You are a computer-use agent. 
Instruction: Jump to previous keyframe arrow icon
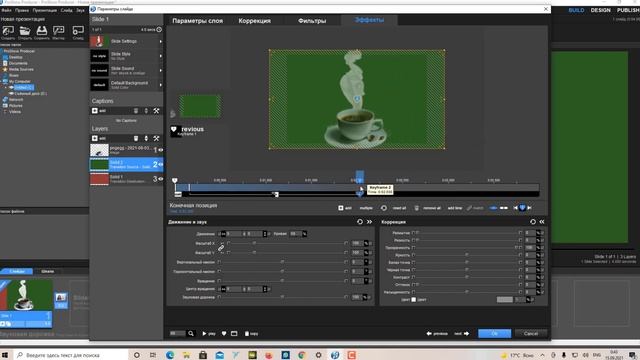click(x=515, y=208)
